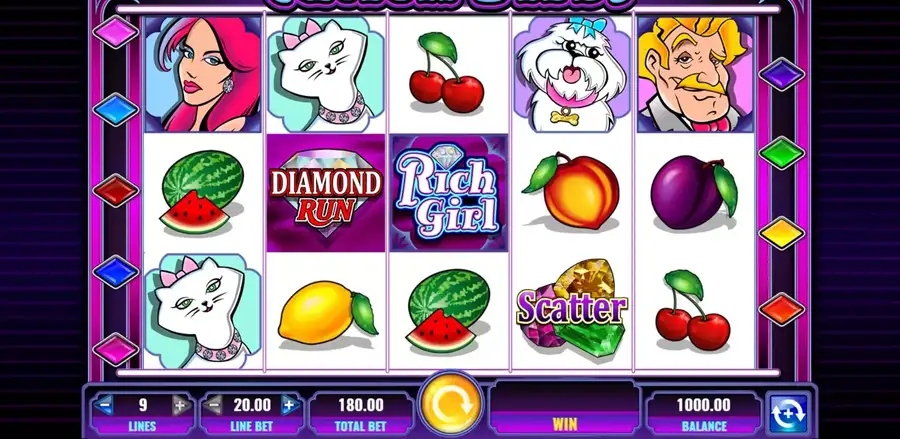Screen dimensions: 900x439
Task: Lower the line bet amount
Action: click(213, 405)
